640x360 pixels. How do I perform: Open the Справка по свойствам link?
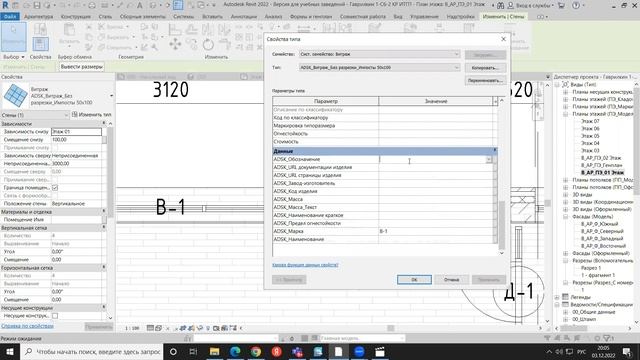tap(27, 326)
